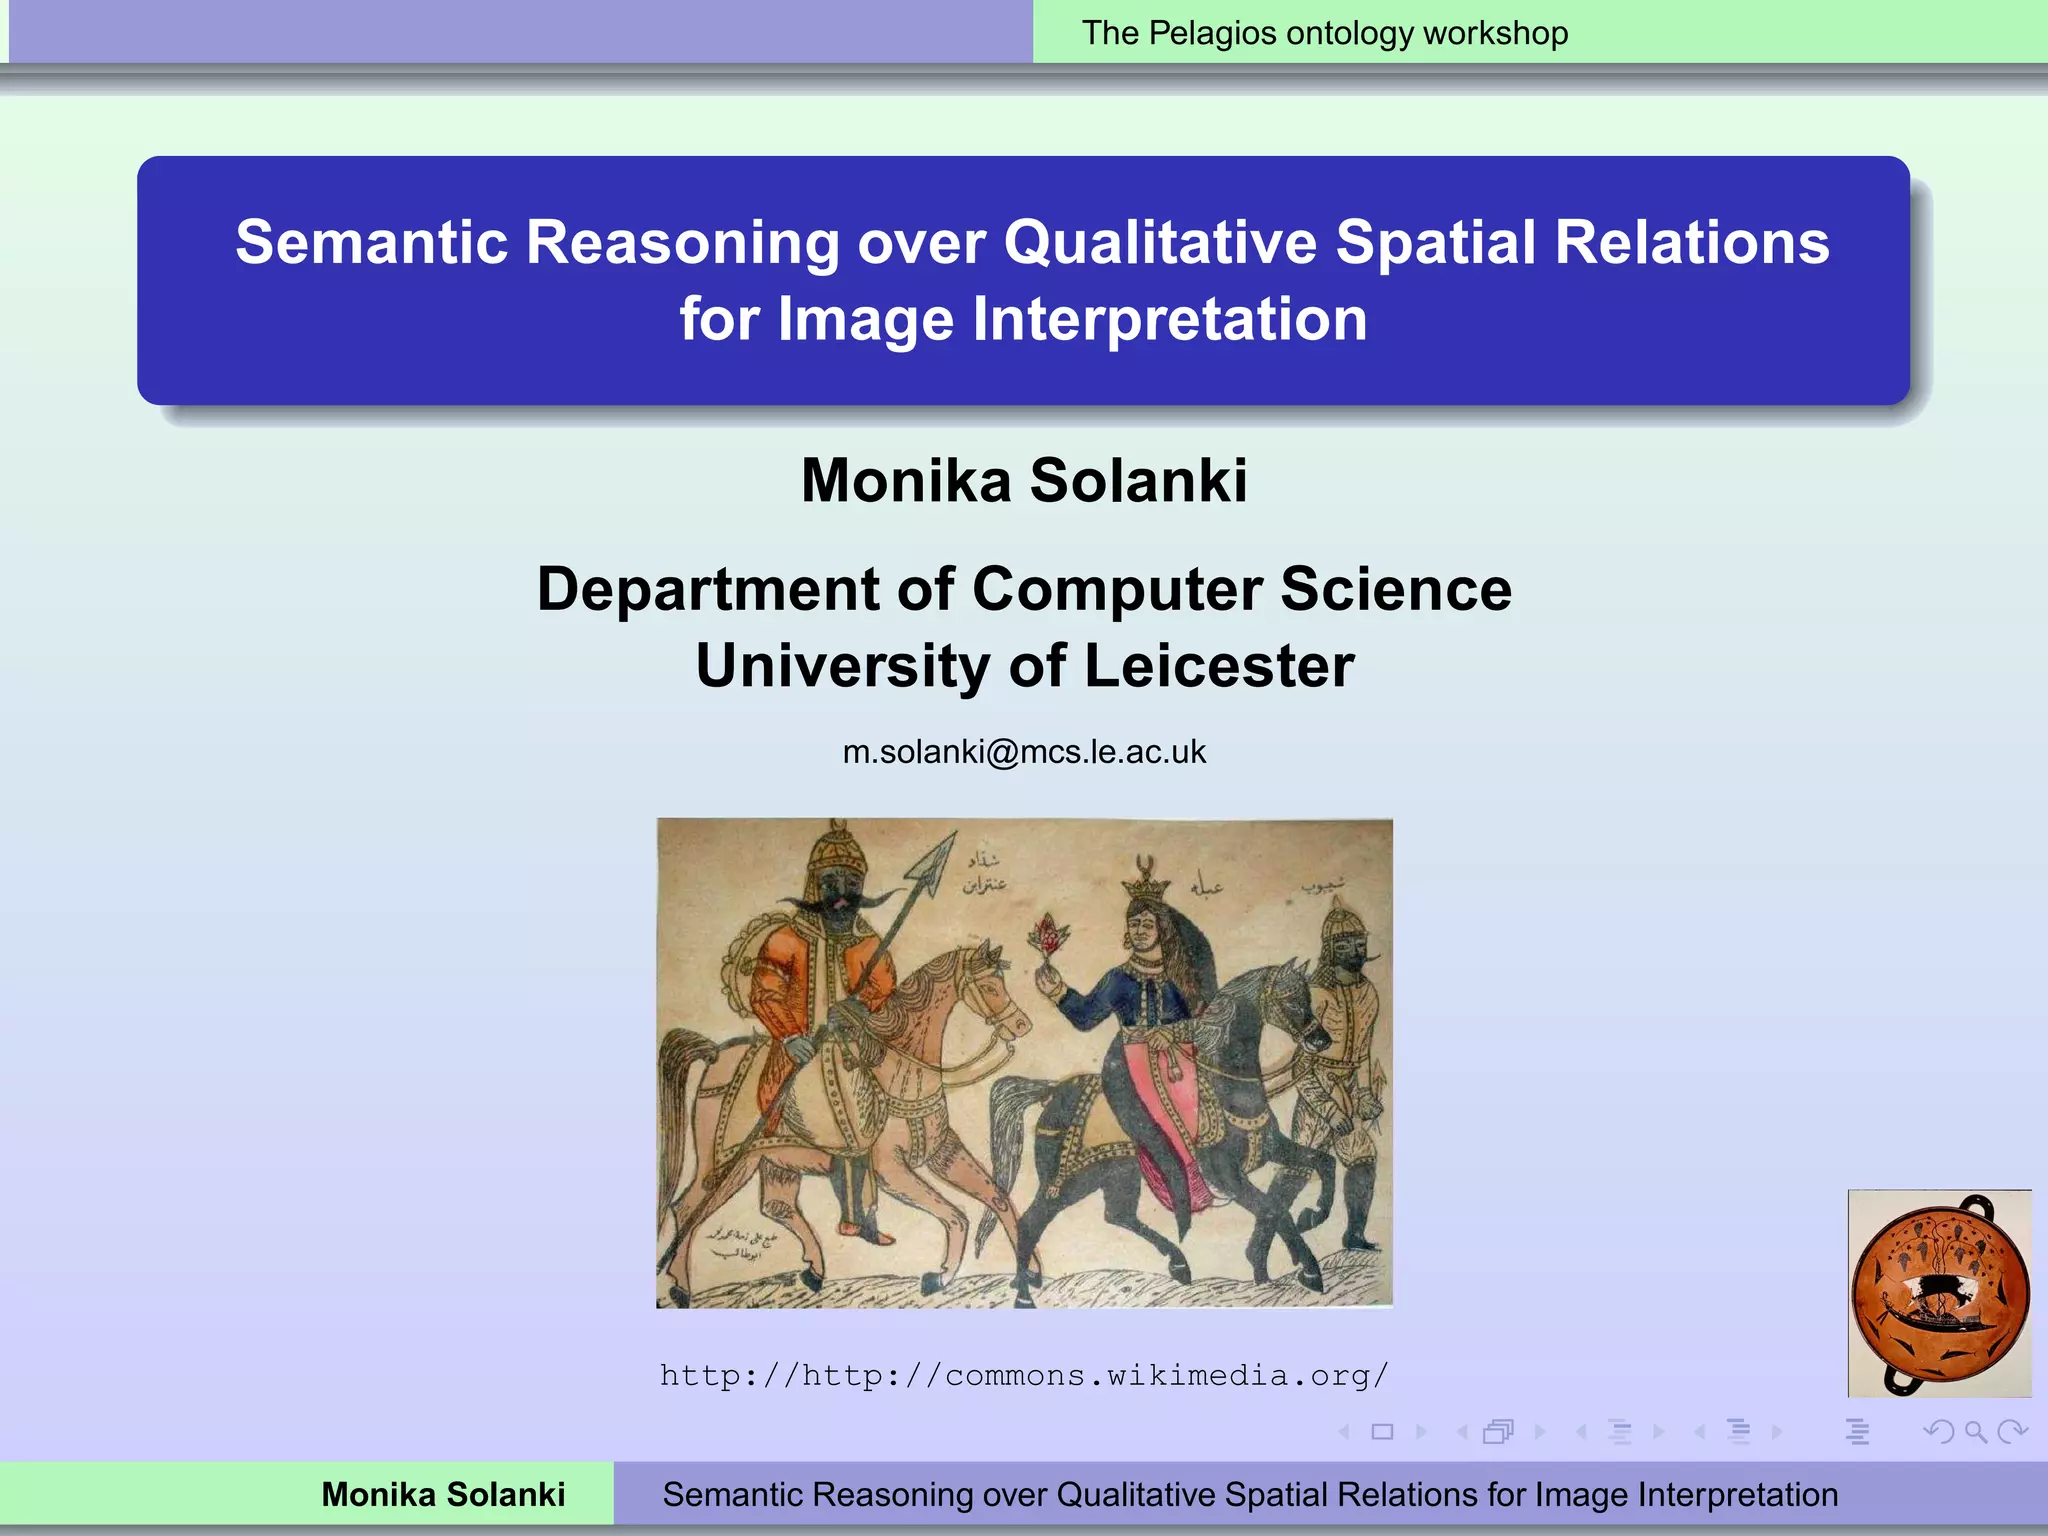Click the stacked frames navigation icon
The width and height of the screenshot is (2048, 1536).
(x=1499, y=1432)
